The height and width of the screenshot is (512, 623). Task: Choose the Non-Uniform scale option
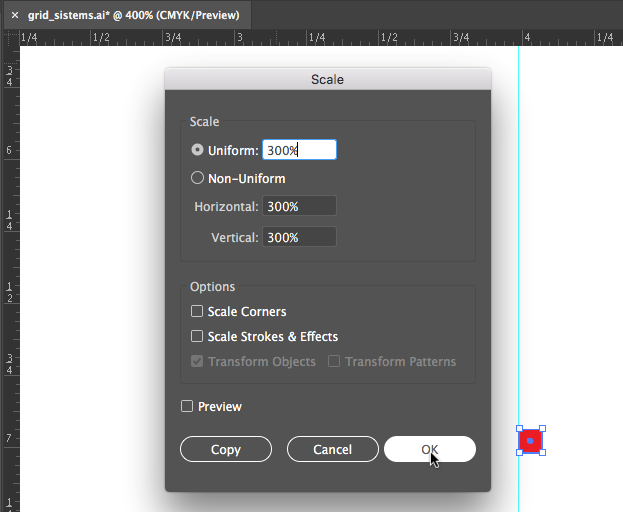coord(197,179)
